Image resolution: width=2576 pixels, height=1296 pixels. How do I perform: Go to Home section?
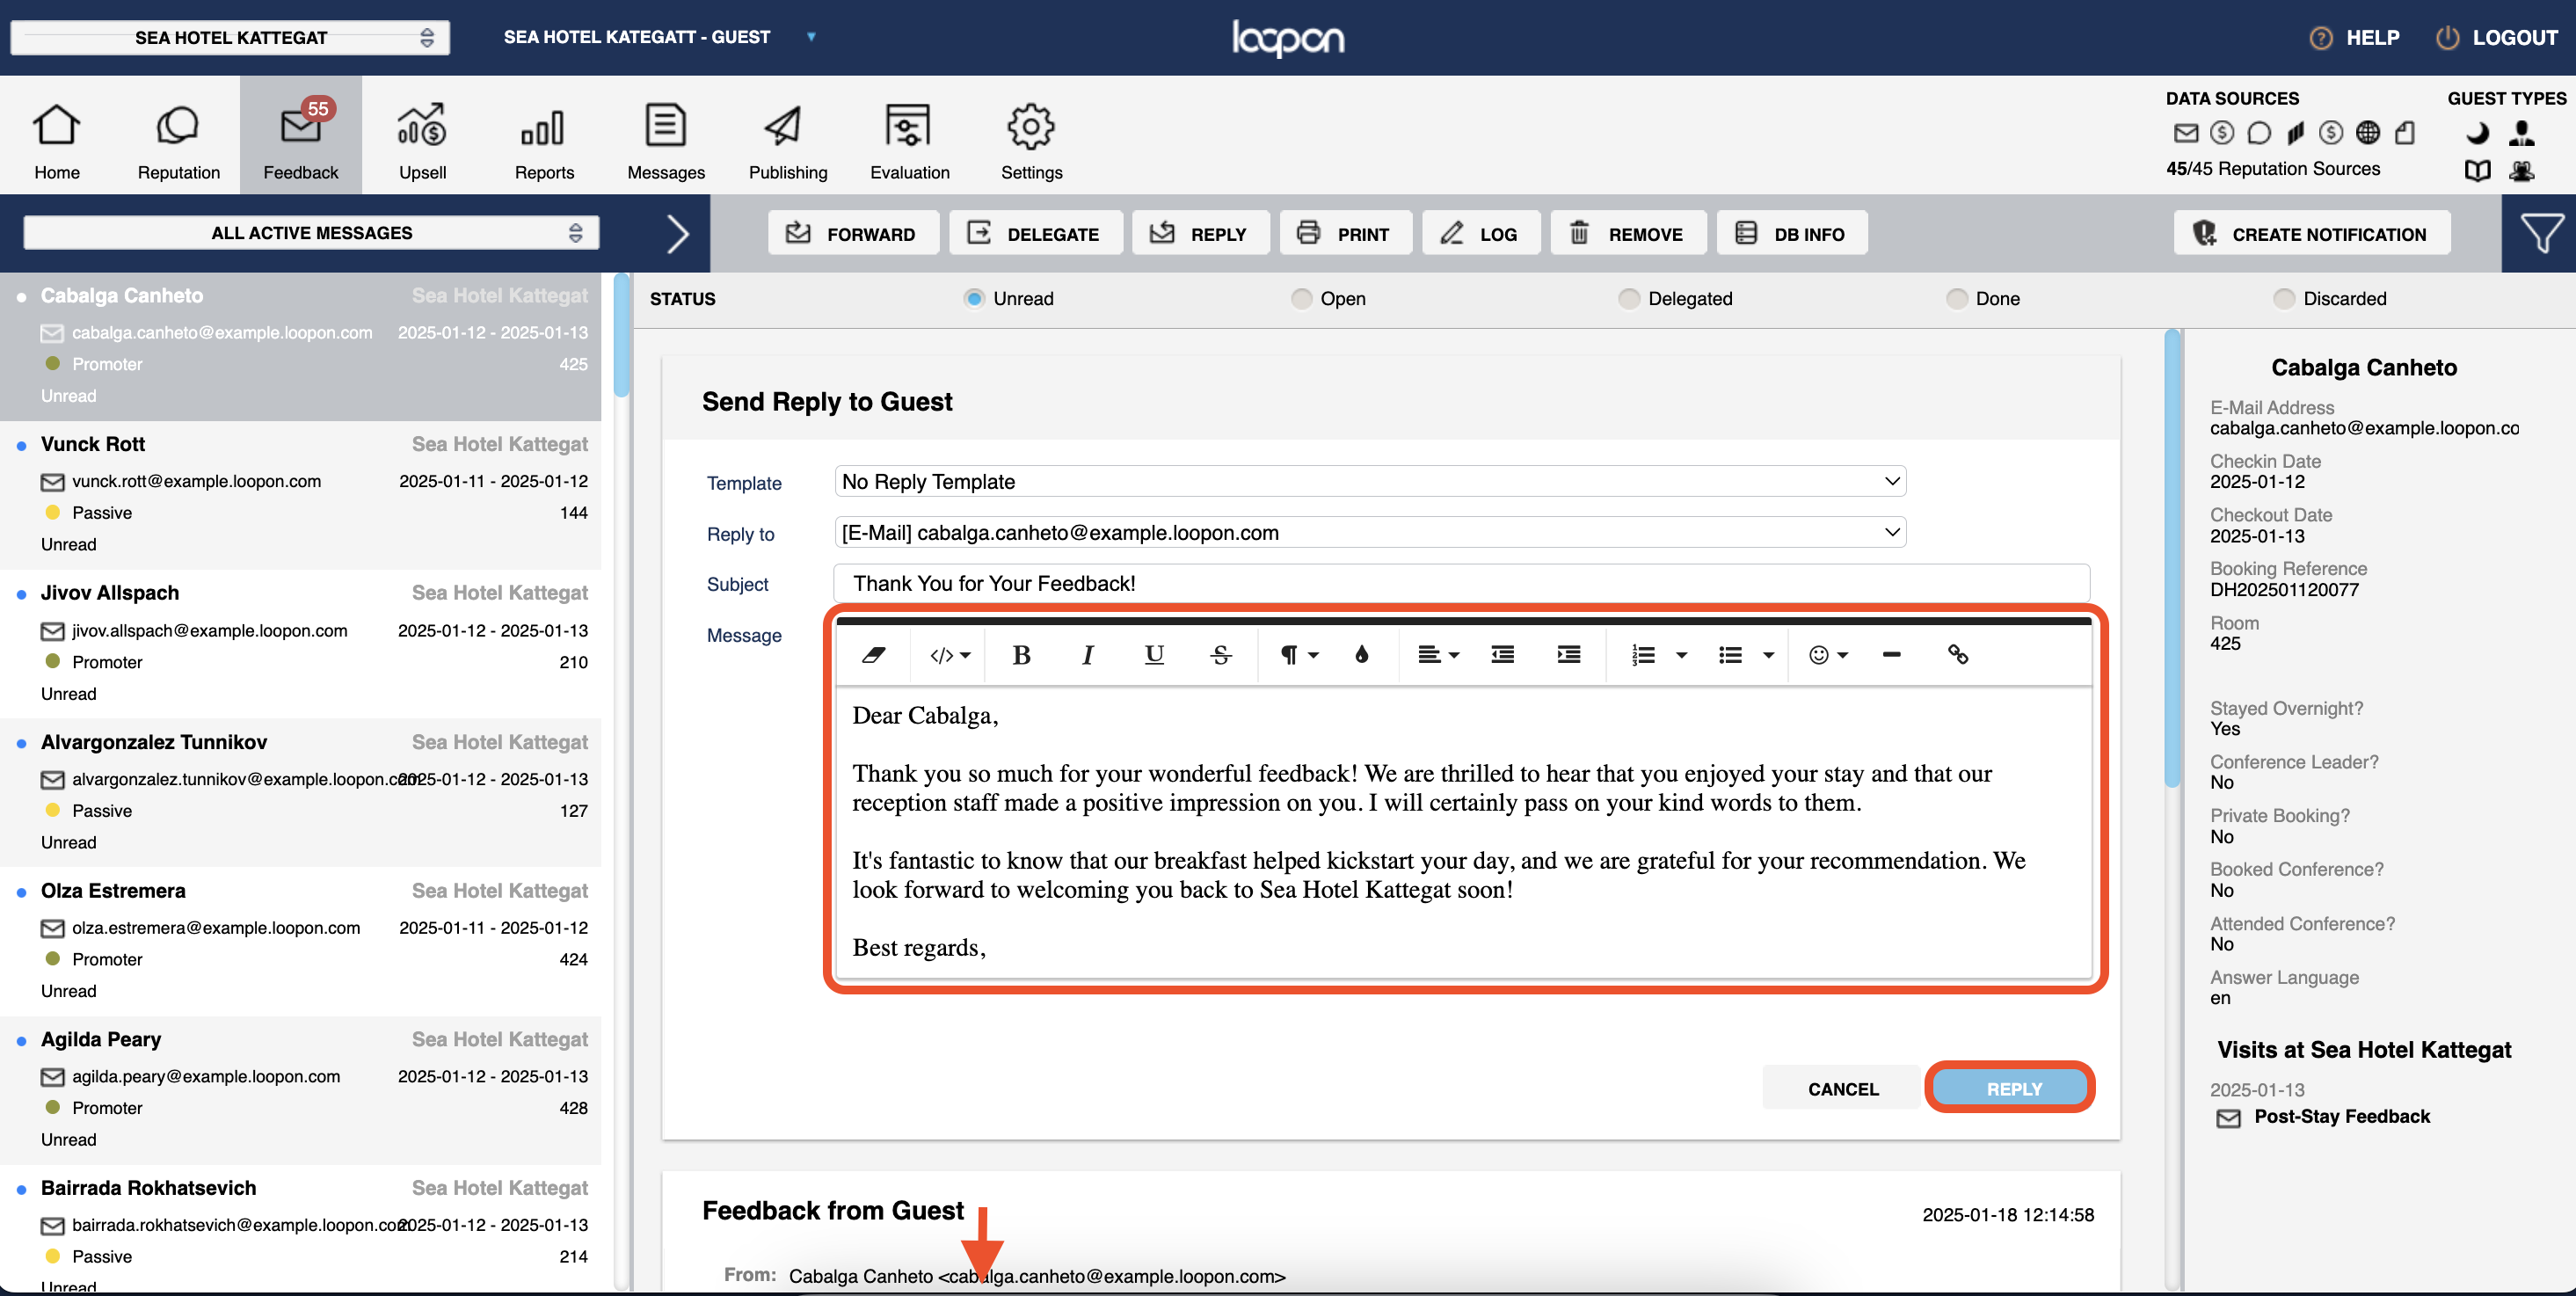click(57, 142)
